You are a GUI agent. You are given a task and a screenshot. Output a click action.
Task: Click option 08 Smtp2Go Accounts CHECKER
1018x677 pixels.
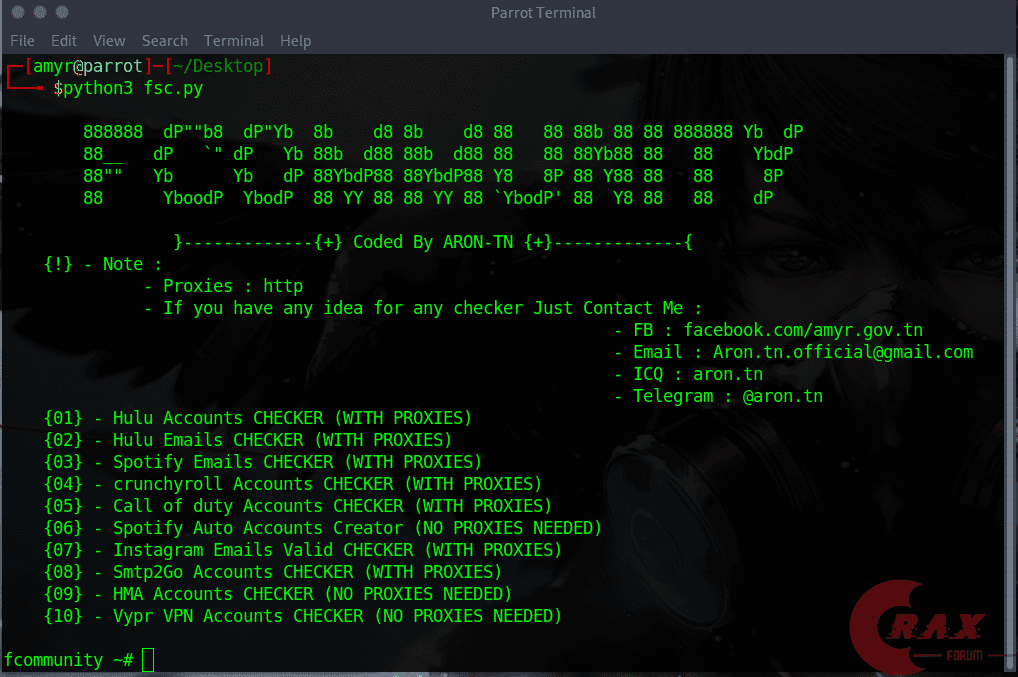pos(273,572)
